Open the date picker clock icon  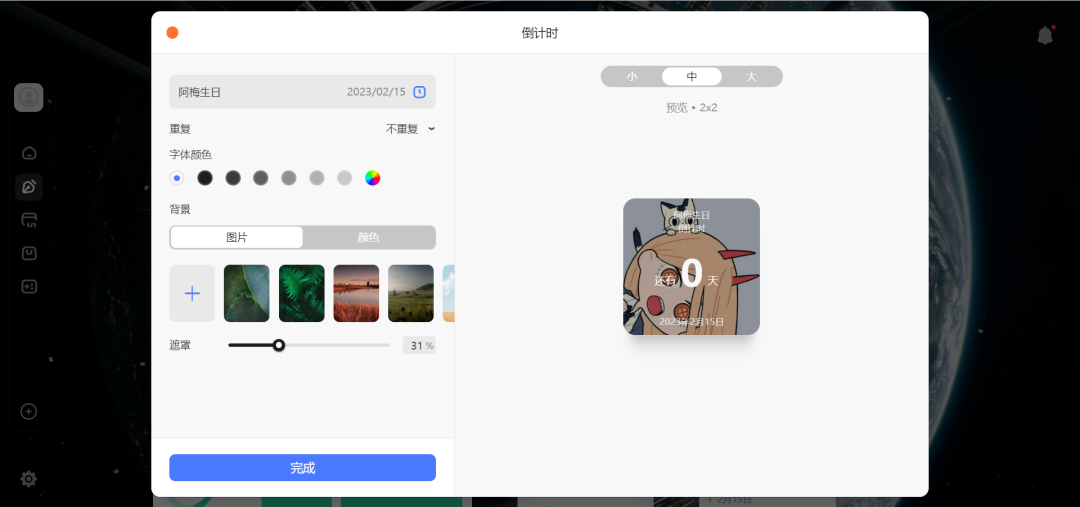click(419, 92)
